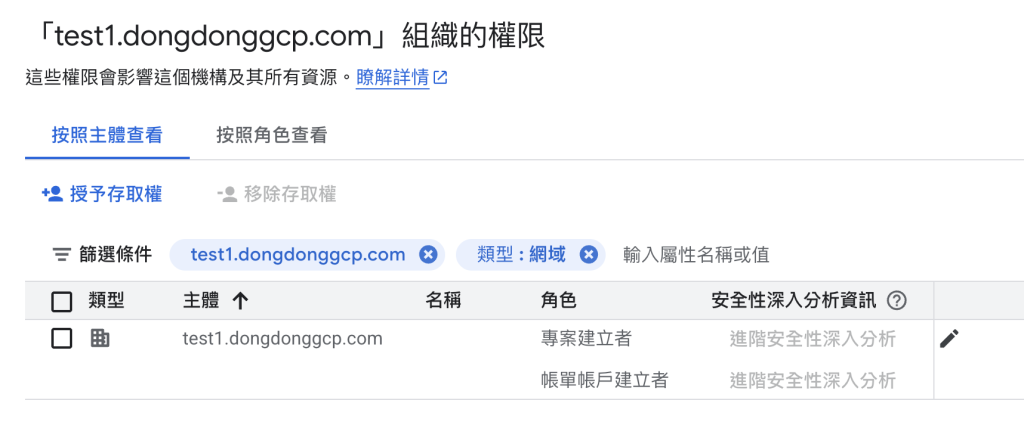The image size is (1024, 422).
Task: Check the test1.dongdonggcp.com row checkbox
Action: pos(62,339)
